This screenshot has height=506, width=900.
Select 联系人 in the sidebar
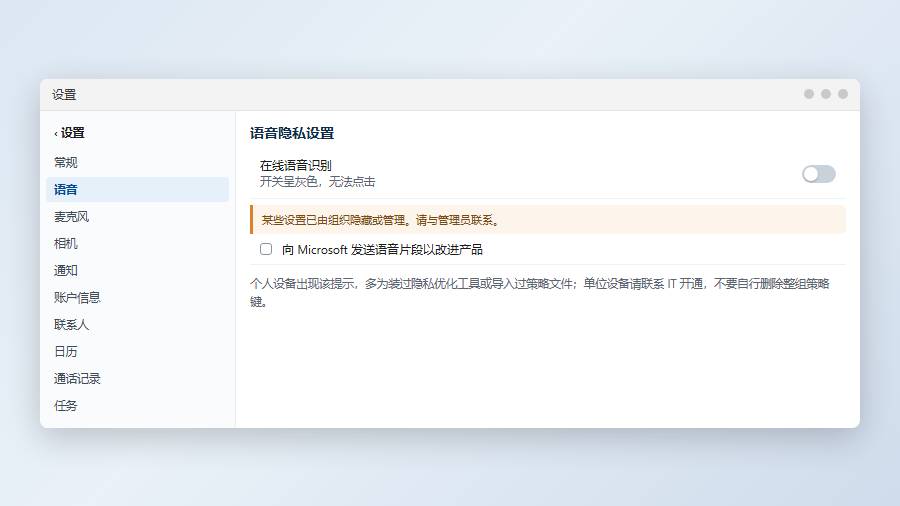click(x=137, y=324)
